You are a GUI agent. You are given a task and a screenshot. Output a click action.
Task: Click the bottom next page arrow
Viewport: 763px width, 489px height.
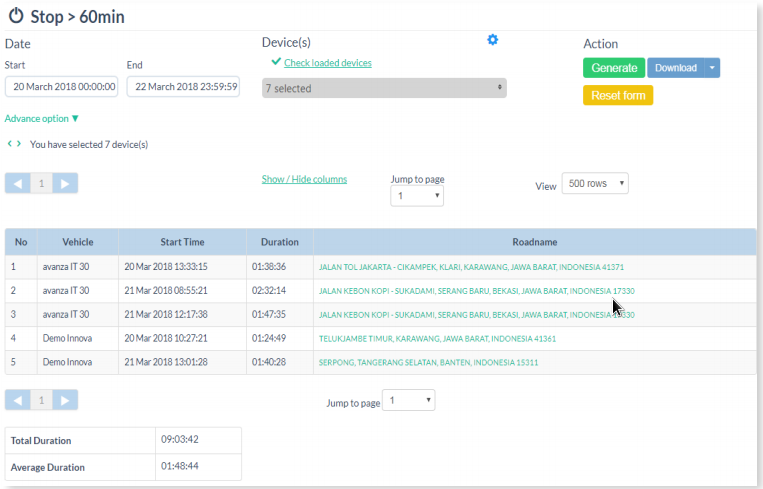[64, 400]
